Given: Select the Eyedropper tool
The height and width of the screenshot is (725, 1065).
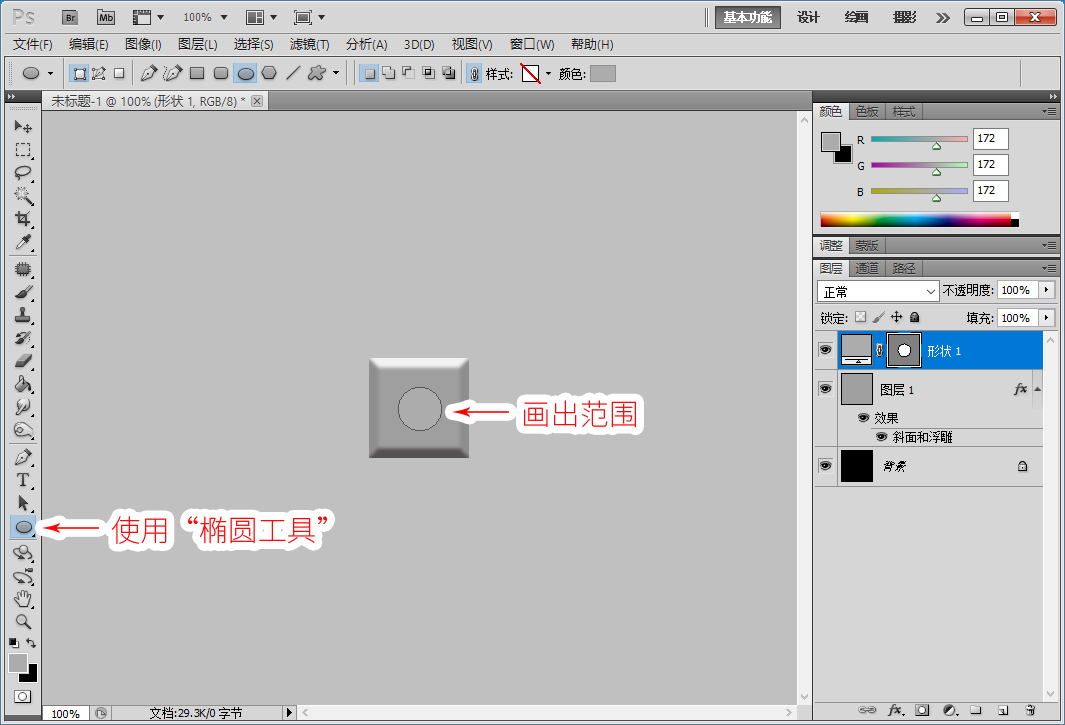Looking at the screenshot, I should tap(23, 242).
